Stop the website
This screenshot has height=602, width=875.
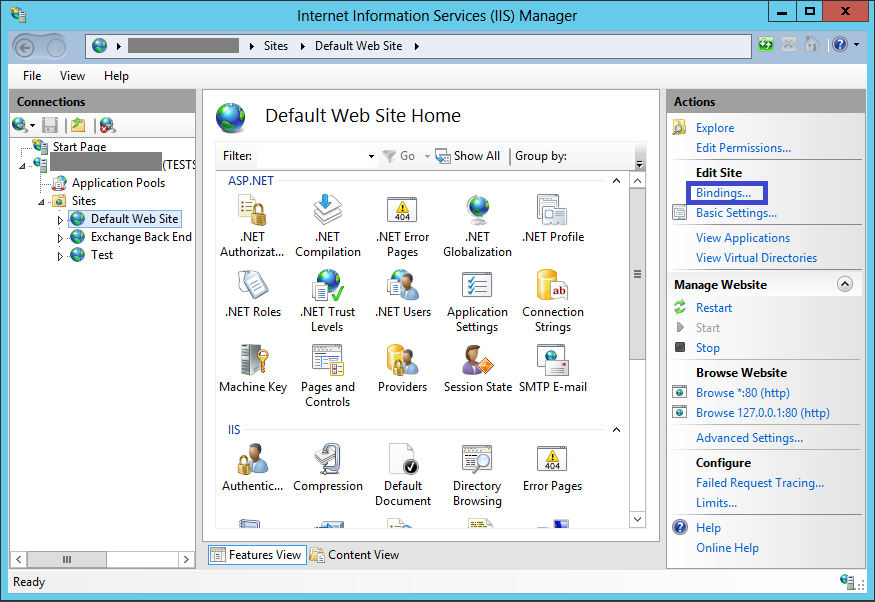click(x=708, y=348)
